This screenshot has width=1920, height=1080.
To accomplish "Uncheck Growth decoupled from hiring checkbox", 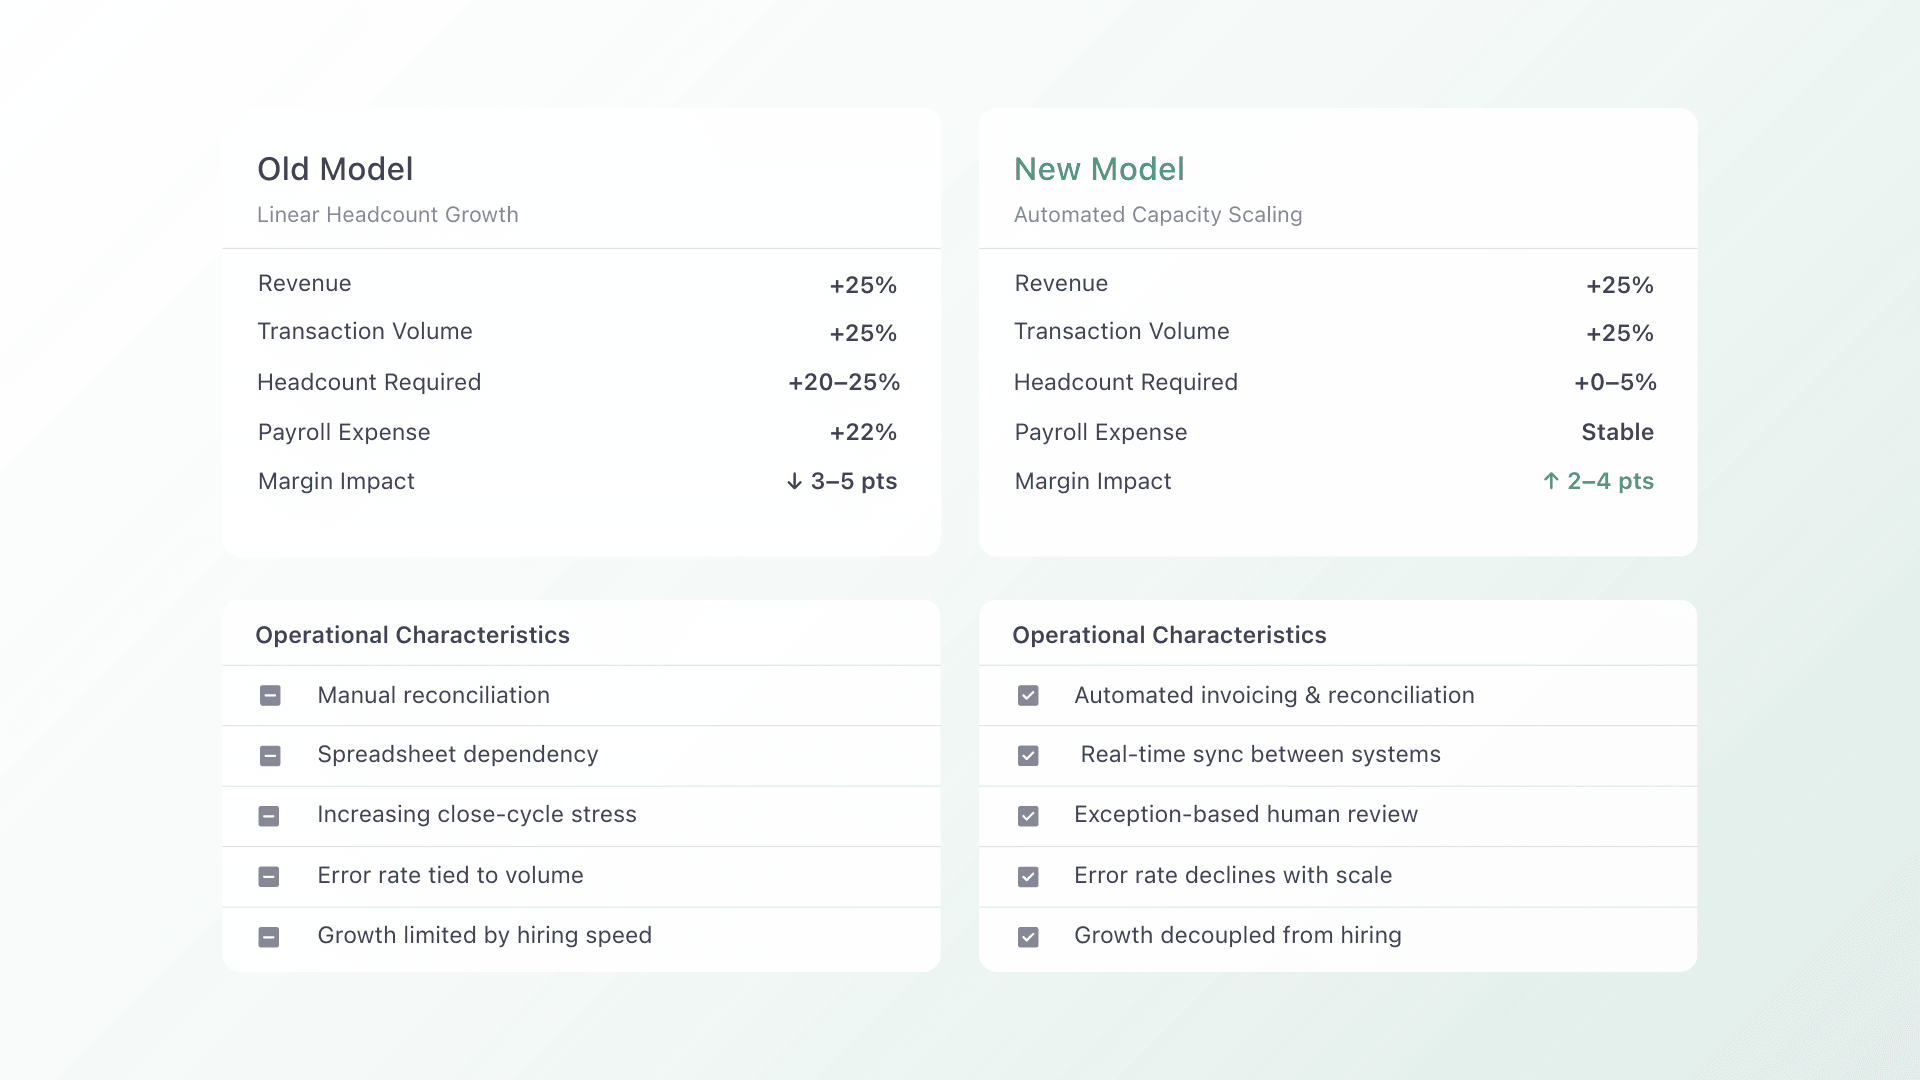I will [x=1028, y=937].
